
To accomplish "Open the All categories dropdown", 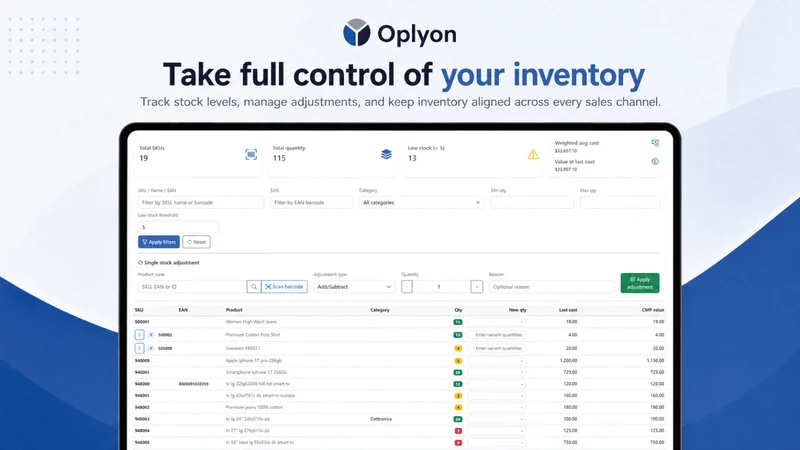I will [x=421, y=203].
